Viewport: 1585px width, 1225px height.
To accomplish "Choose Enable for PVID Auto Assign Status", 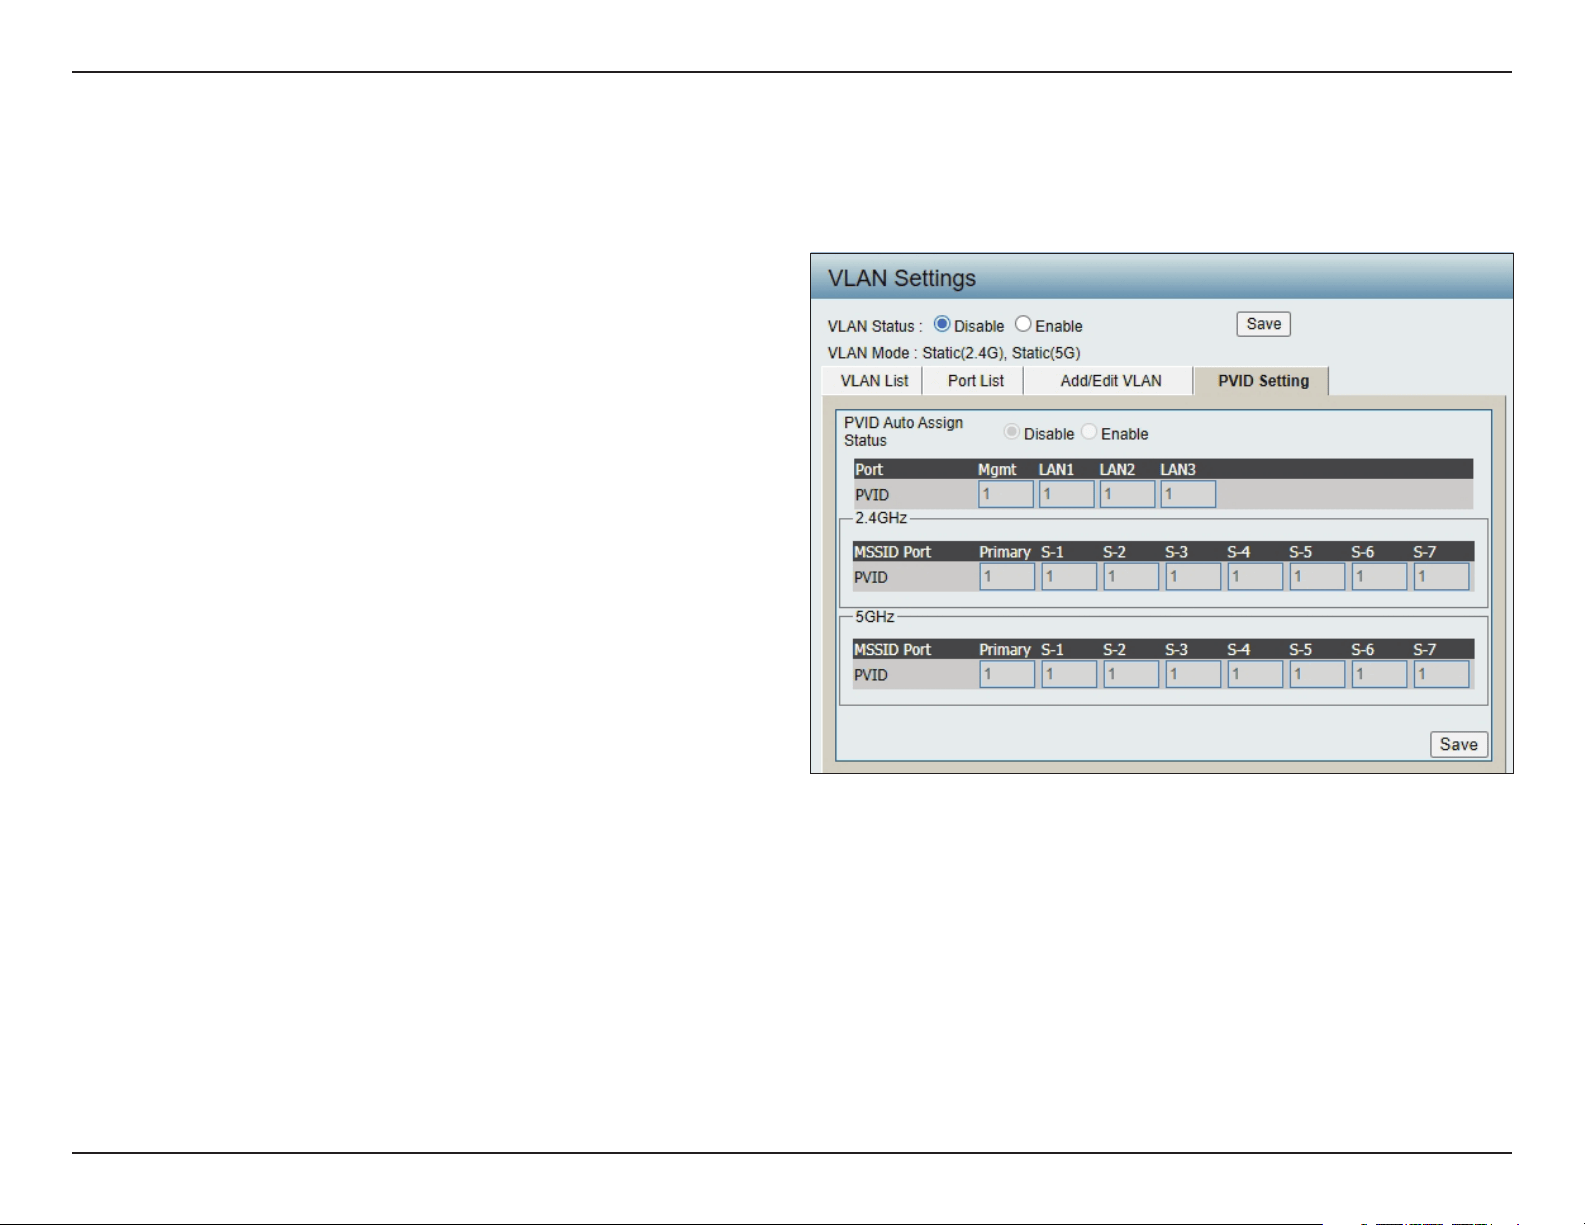I will click(1089, 432).
